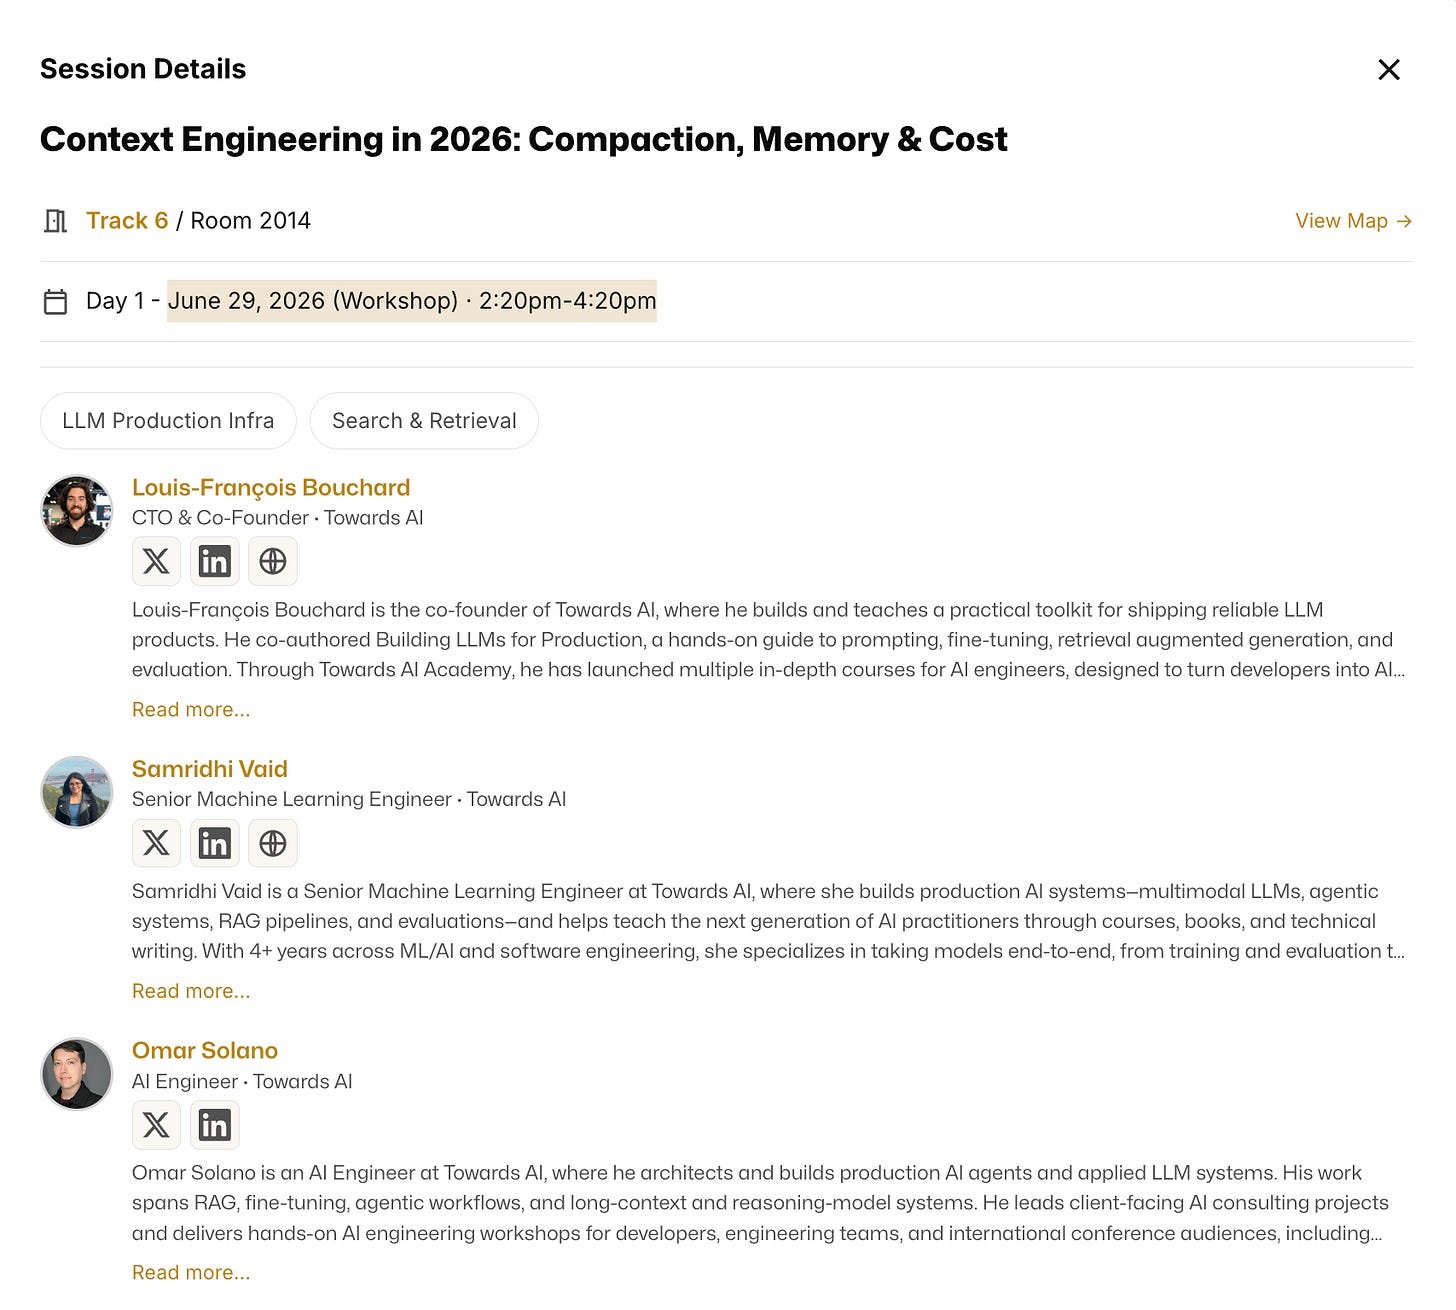Open Louis-François Bouchard's website globe icon
Screen dimensions: 1456x1310
point(273,561)
